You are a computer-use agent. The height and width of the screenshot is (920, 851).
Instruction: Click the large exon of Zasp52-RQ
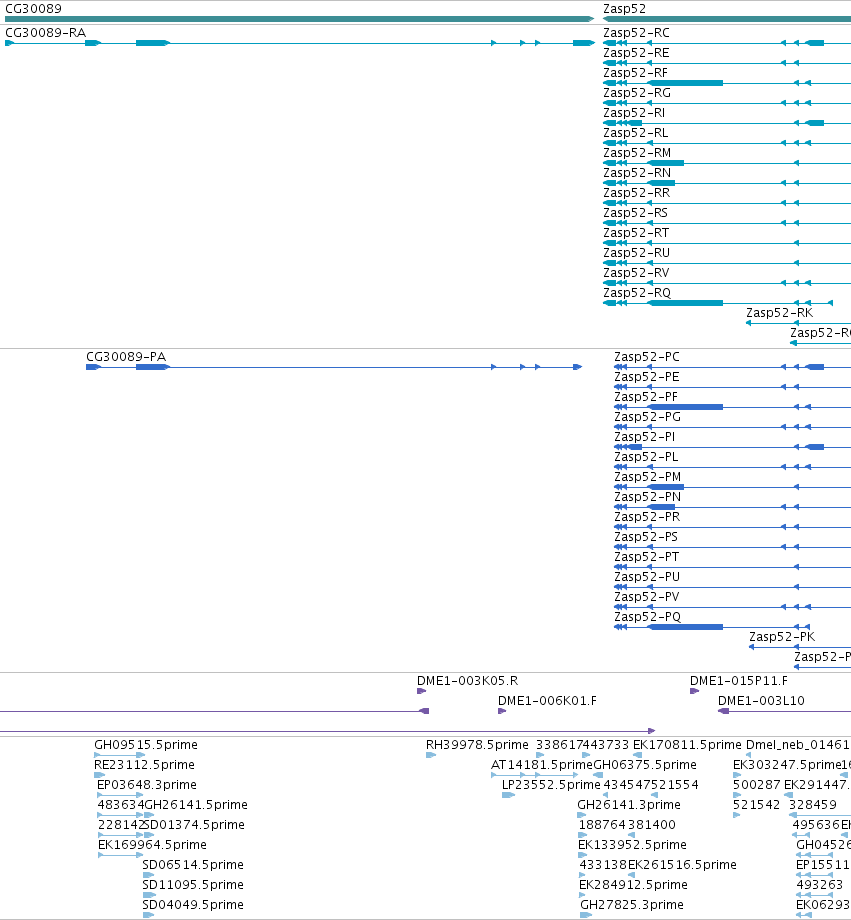click(x=685, y=303)
